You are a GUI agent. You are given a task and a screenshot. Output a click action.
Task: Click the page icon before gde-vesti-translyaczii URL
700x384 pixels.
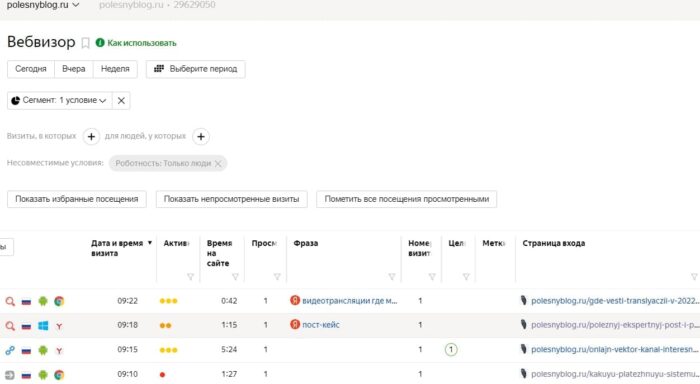(x=524, y=301)
